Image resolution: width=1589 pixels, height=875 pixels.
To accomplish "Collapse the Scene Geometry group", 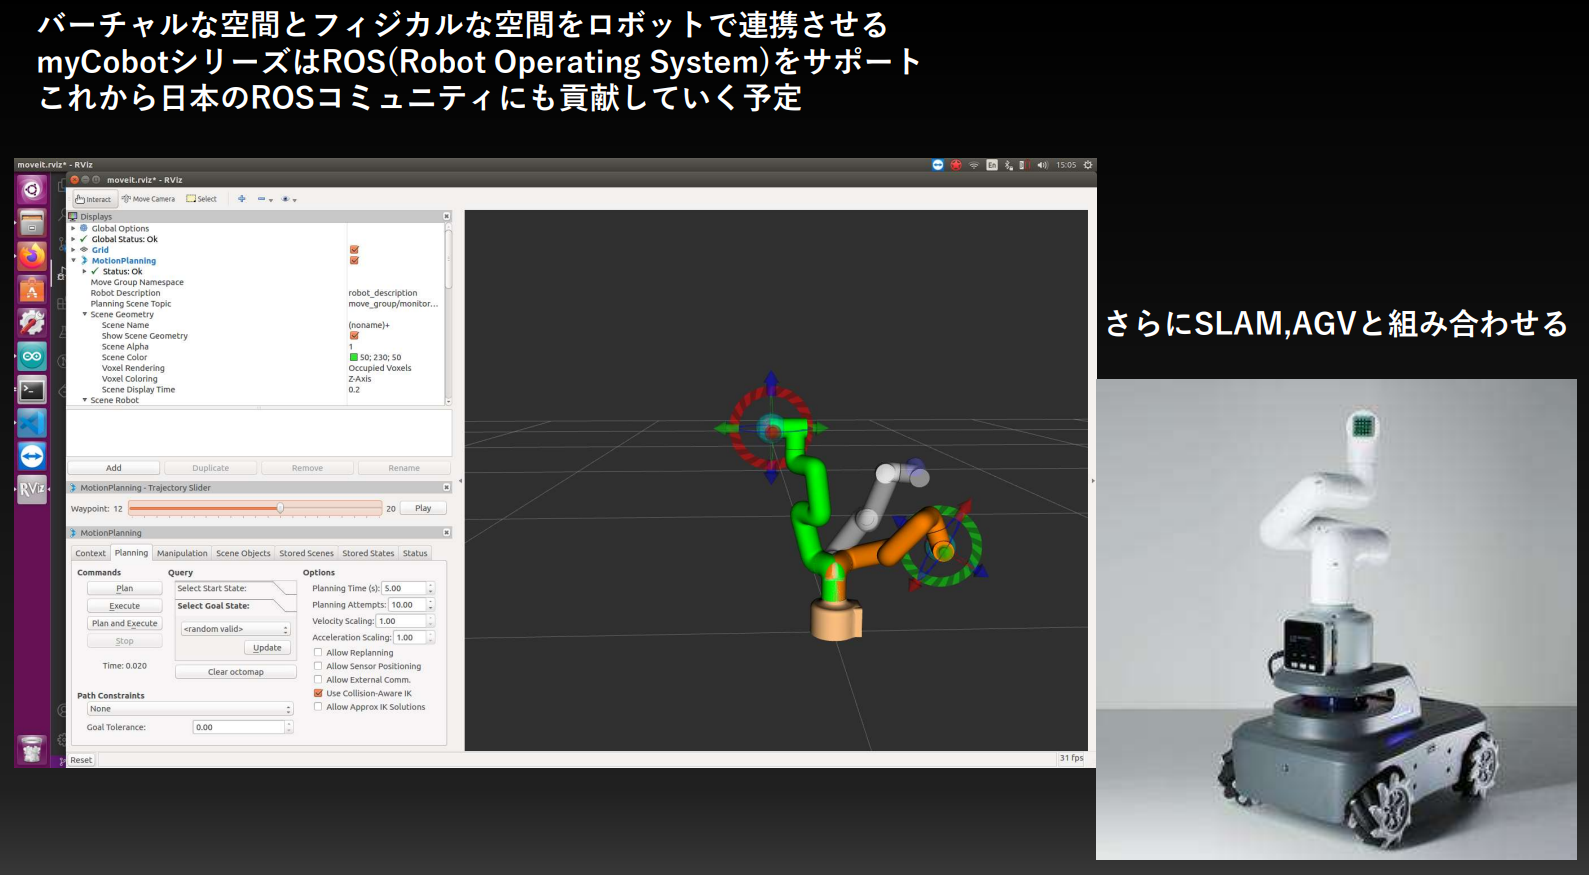I will point(84,314).
